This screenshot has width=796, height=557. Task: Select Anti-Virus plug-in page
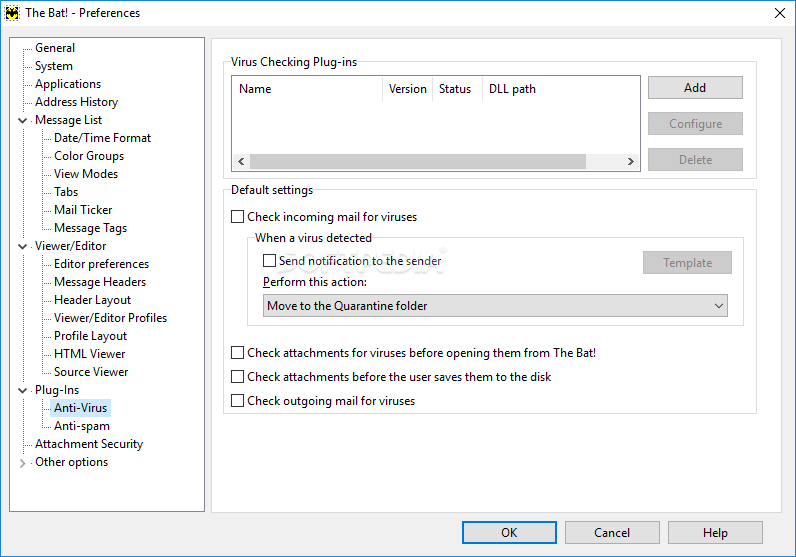tap(81, 408)
